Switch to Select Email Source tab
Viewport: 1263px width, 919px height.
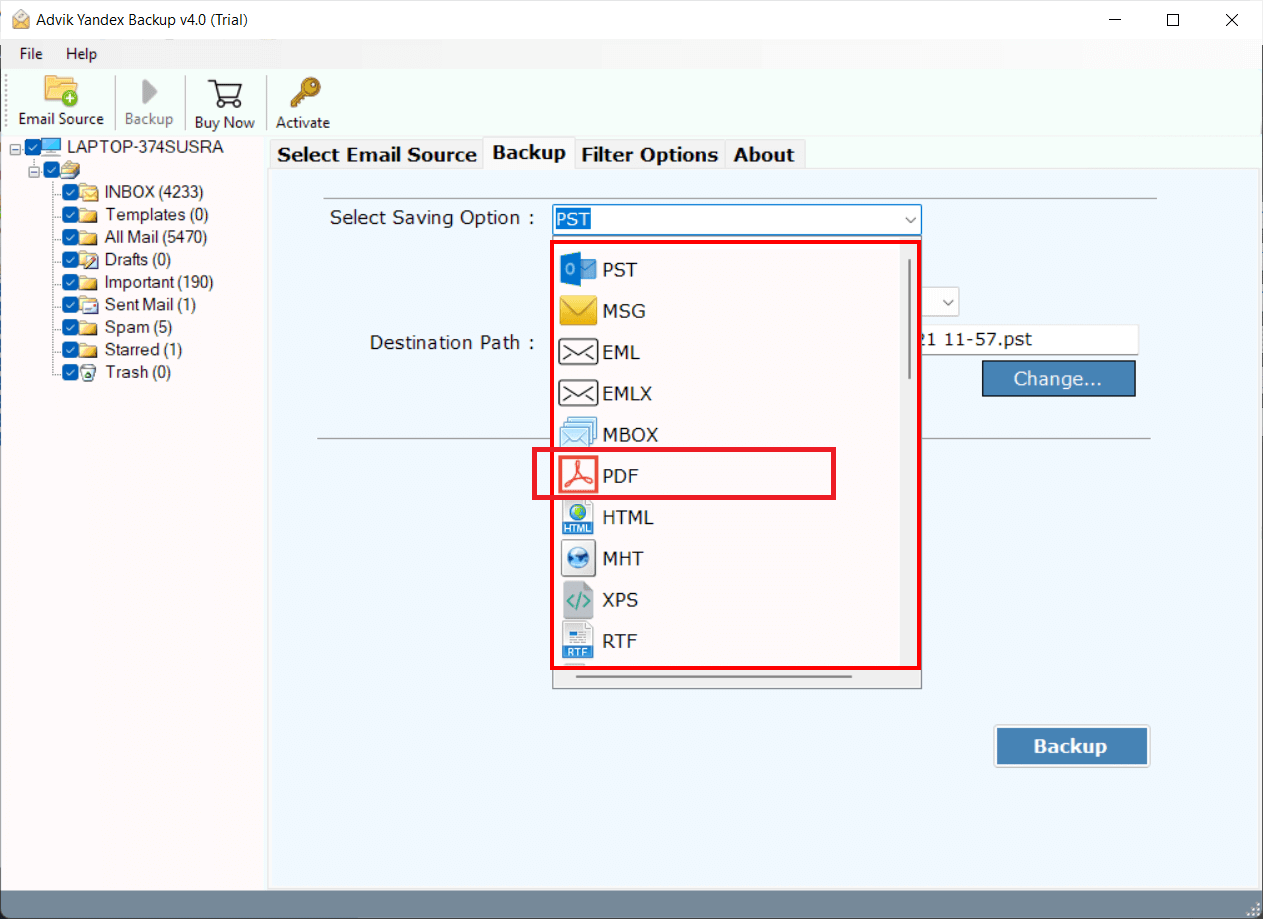[377, 154]
